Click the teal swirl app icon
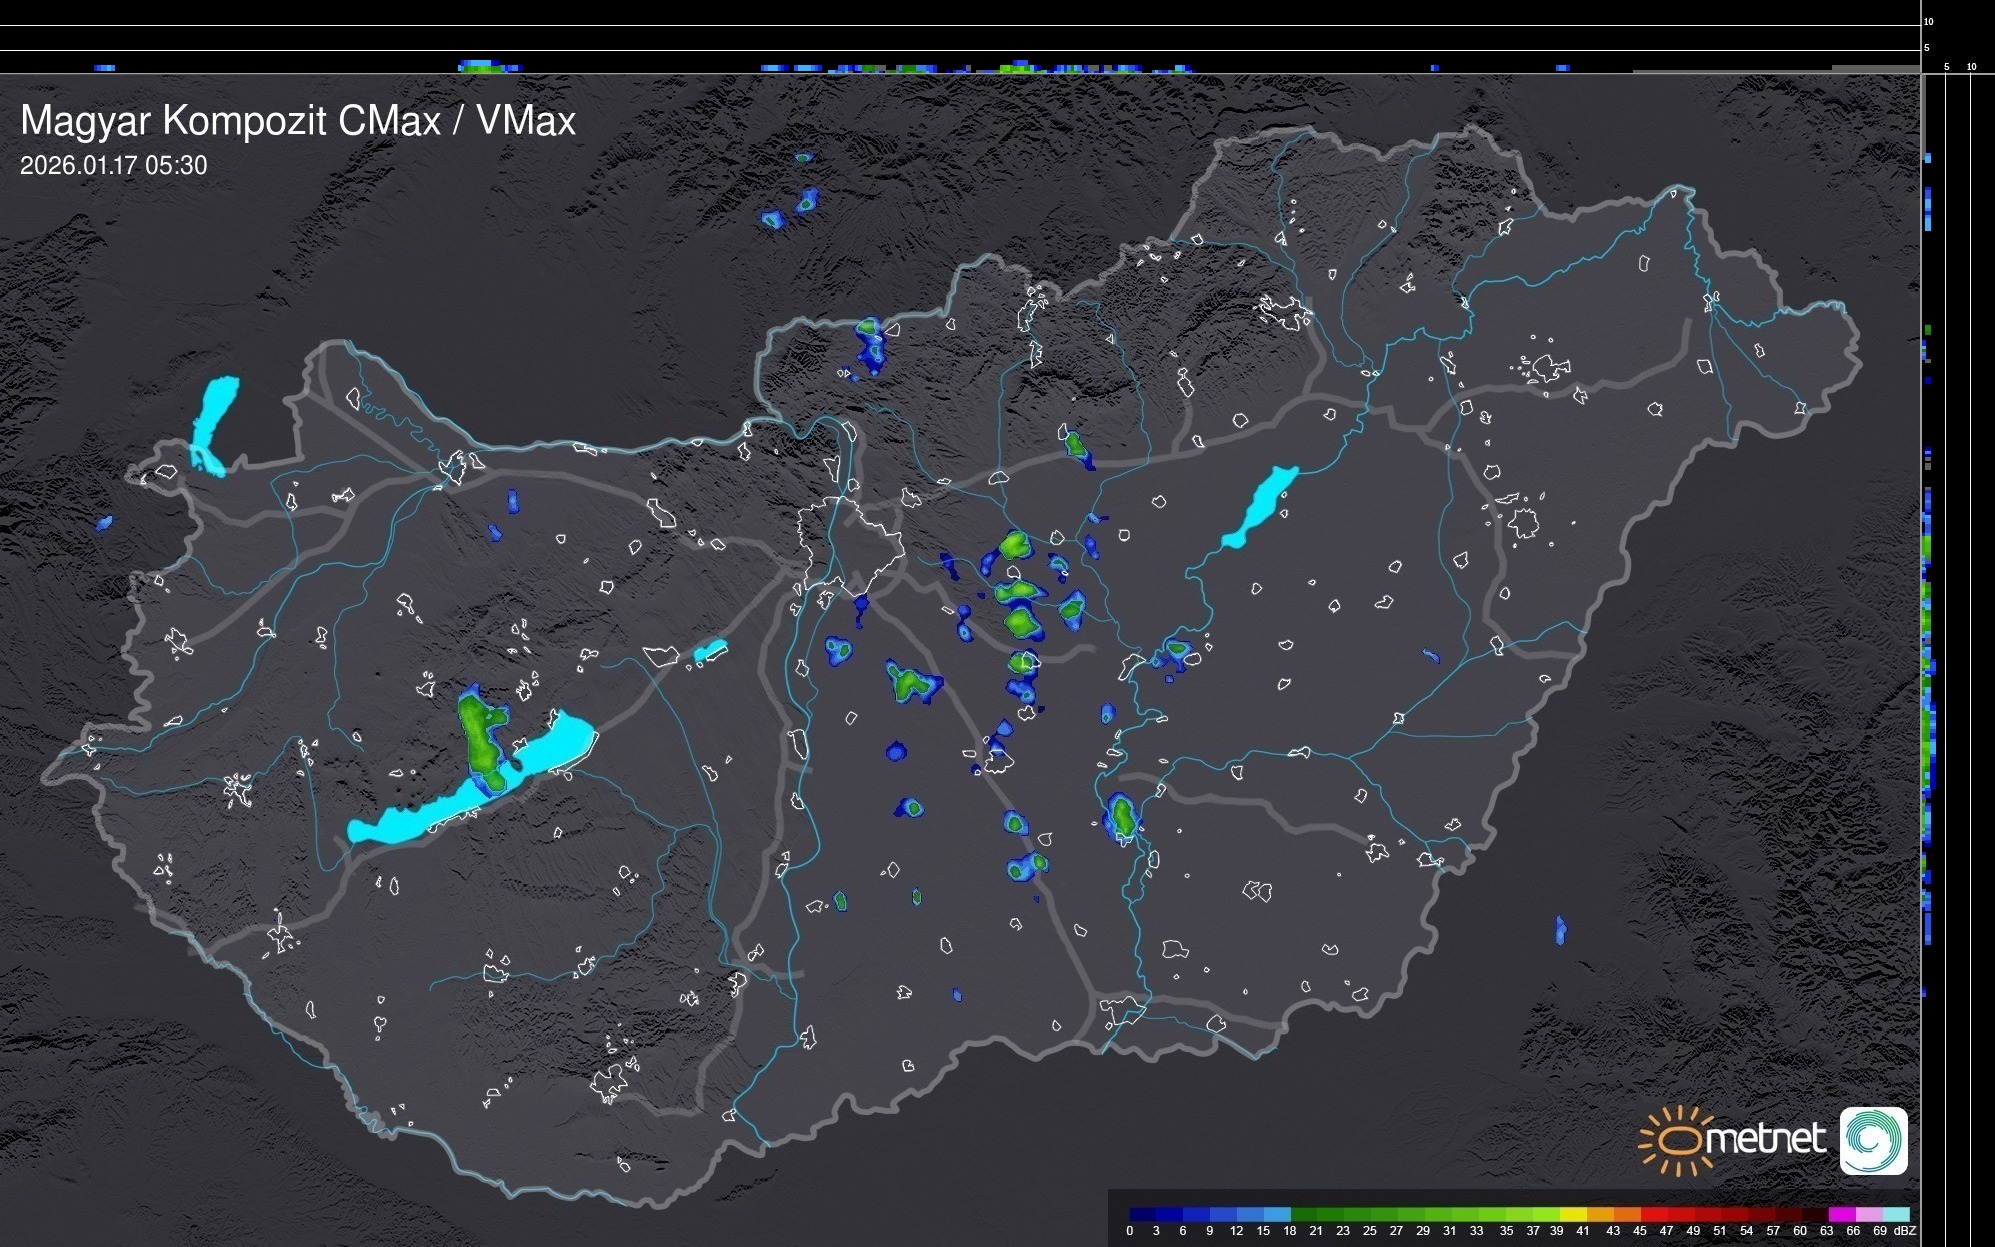The image size is (1995, 1247). pos(1873,1140)
